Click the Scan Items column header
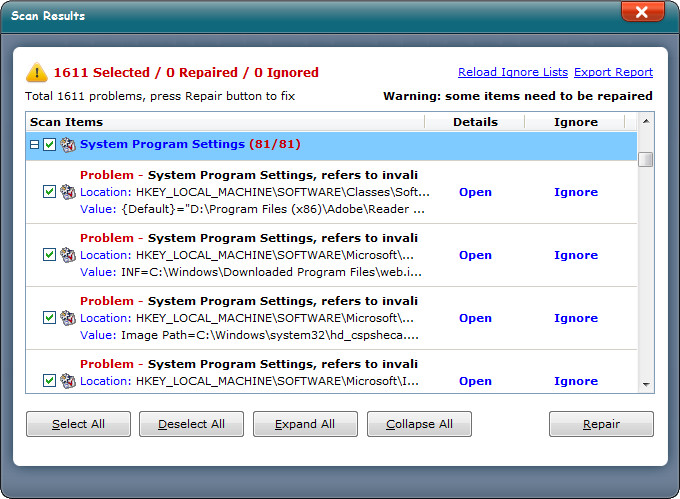This screenshot has height=499, width=680. point(225,122)
